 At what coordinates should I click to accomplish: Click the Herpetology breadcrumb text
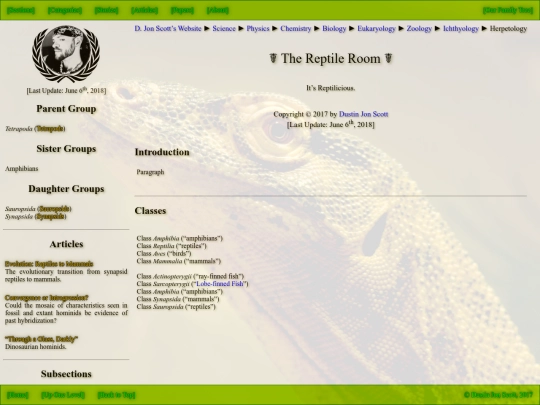point(508,29)
